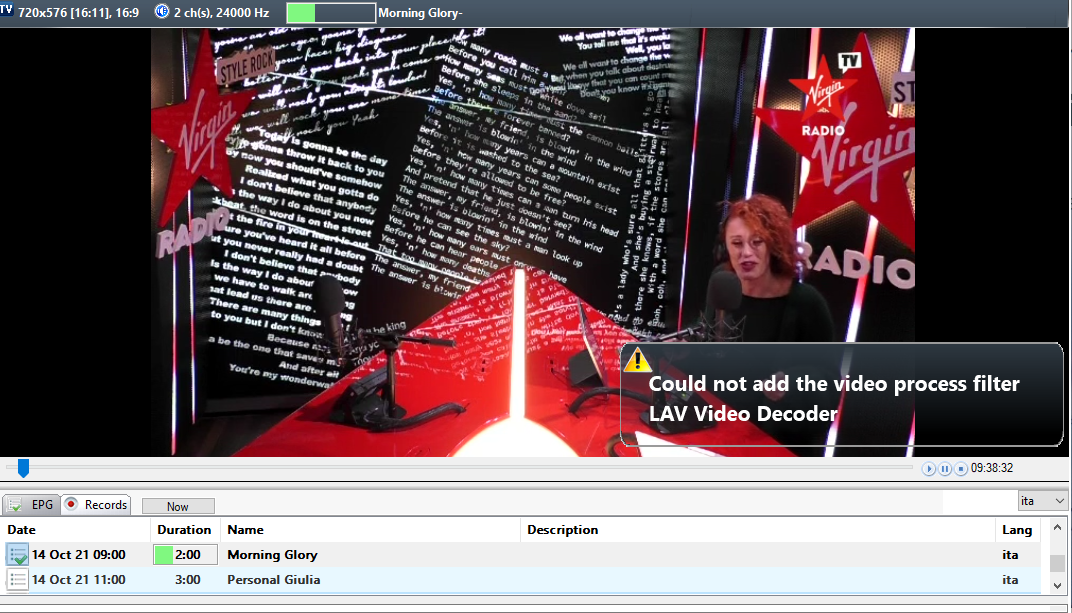Click the Name column header
Viewport: 1072px width, 613px height.
(x=371, y=530)
